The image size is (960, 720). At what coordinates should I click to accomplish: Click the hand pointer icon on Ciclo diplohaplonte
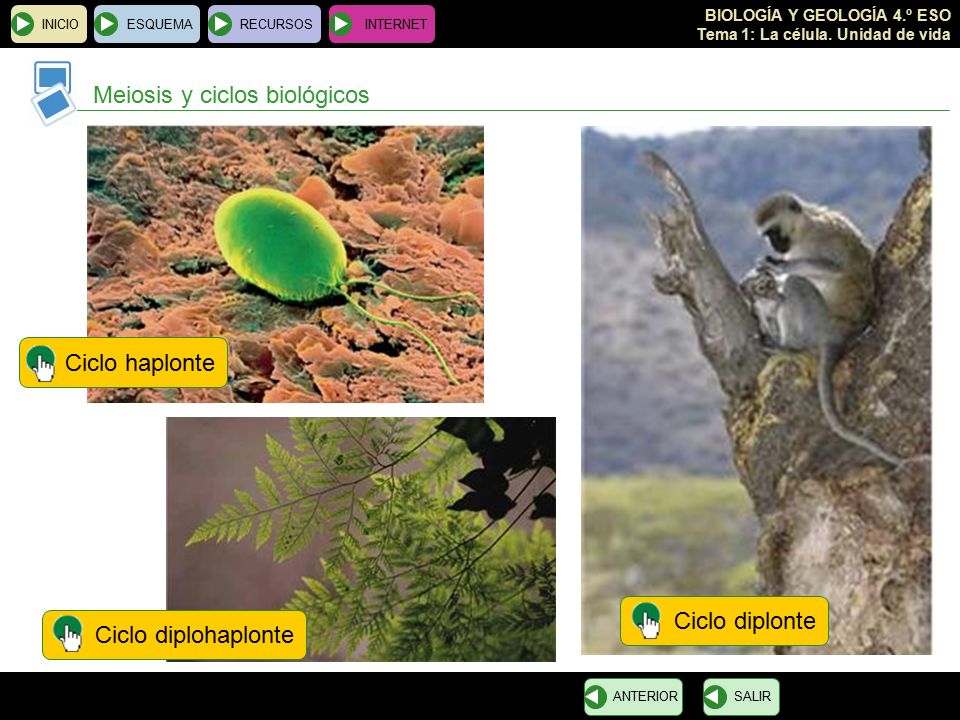coord(68,634)
